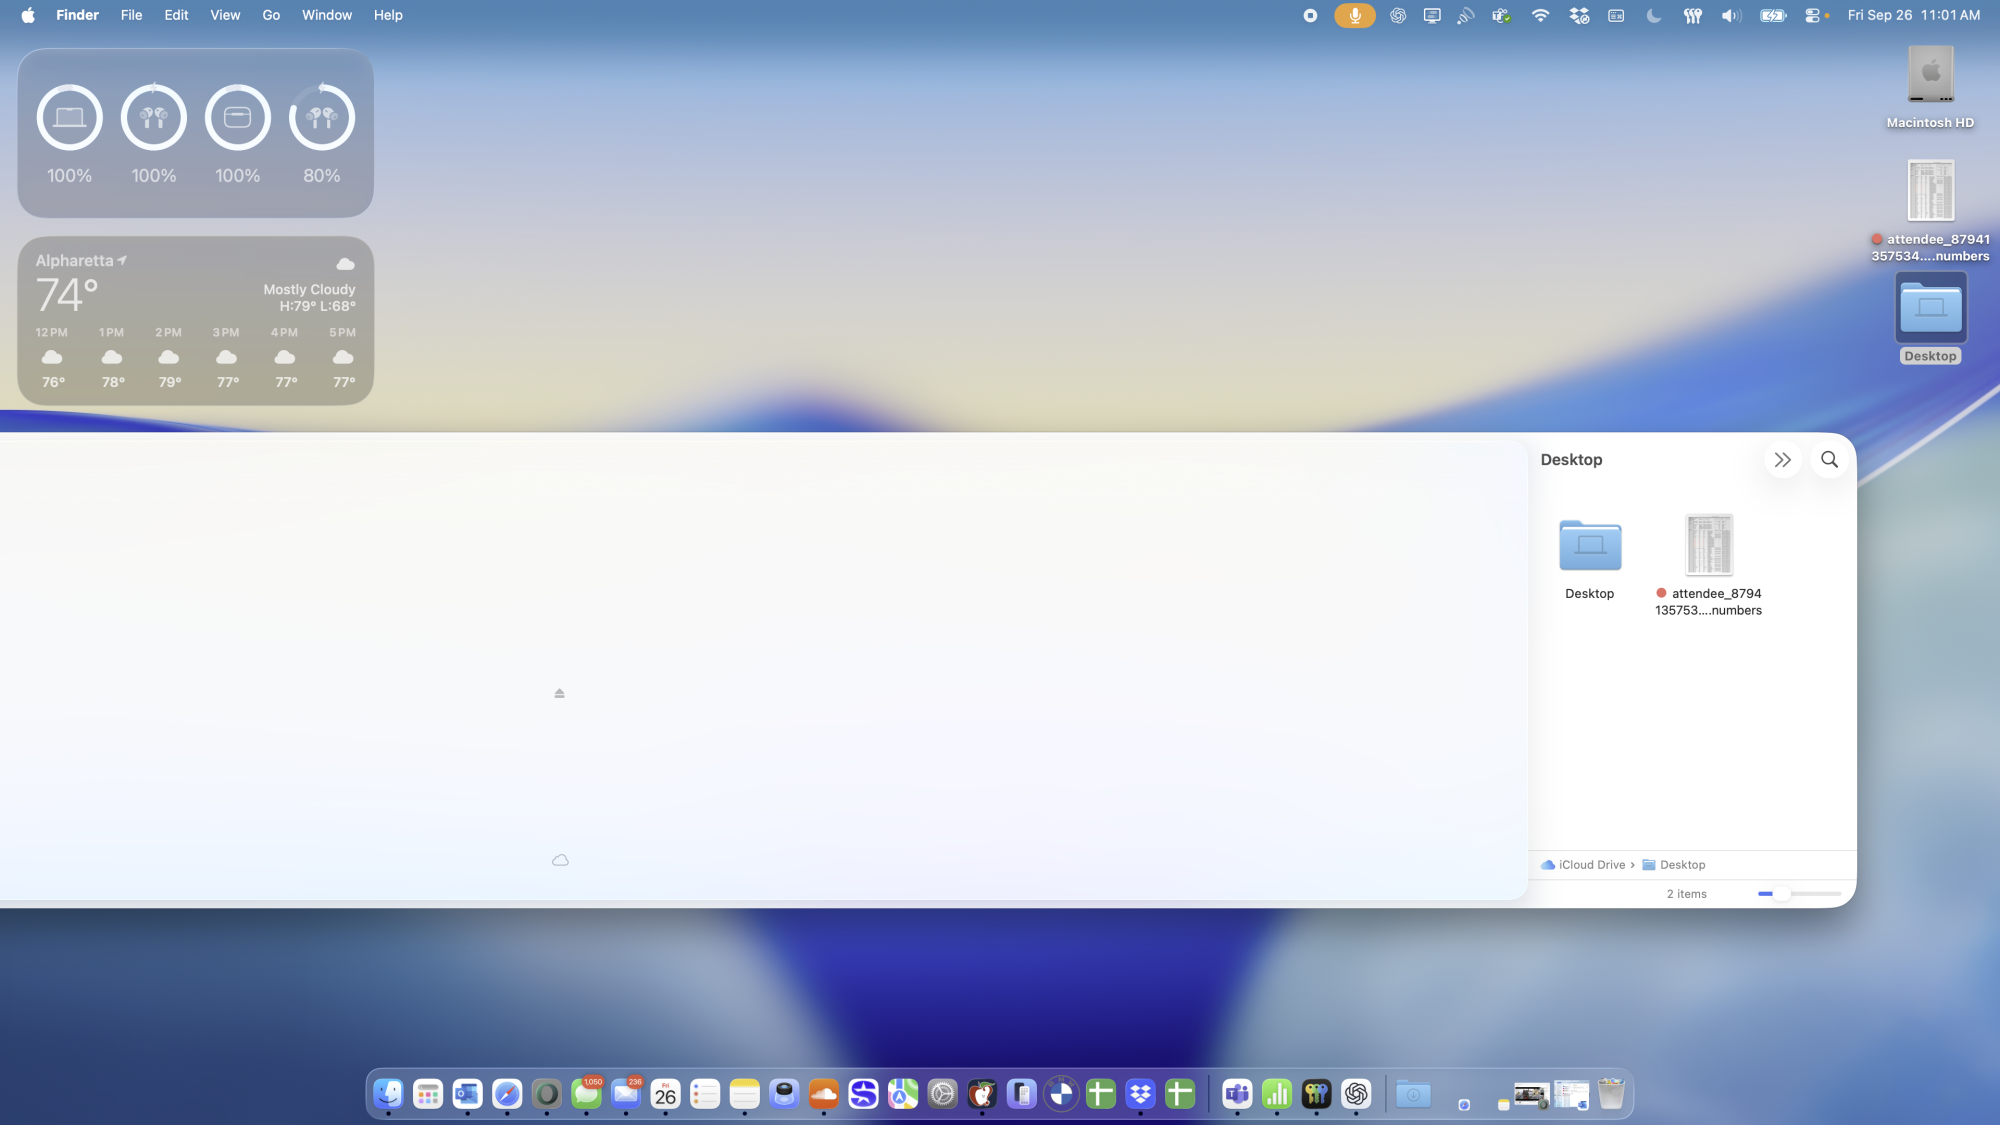This screenshot has height=1125, width=2000.
Task: Open SoundCloud from the Dock
Action: click(824, 1095)
